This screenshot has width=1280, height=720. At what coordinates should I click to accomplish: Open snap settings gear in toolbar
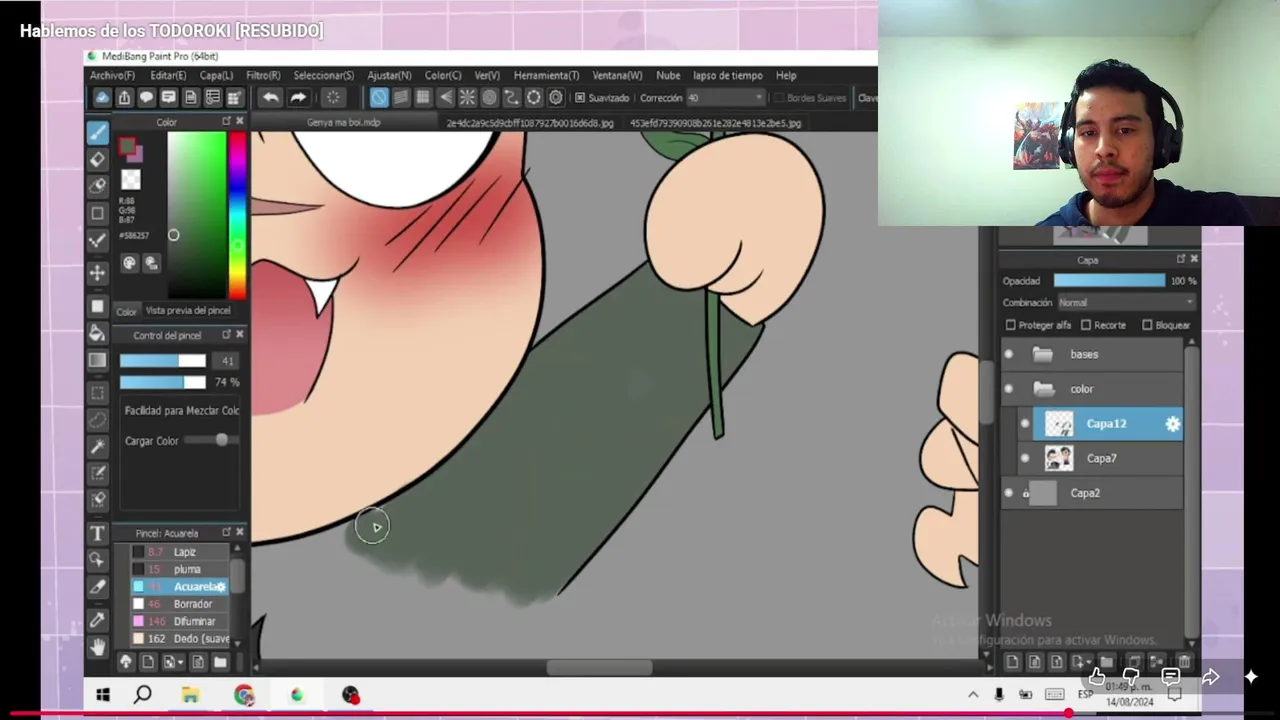pos(556,97)
